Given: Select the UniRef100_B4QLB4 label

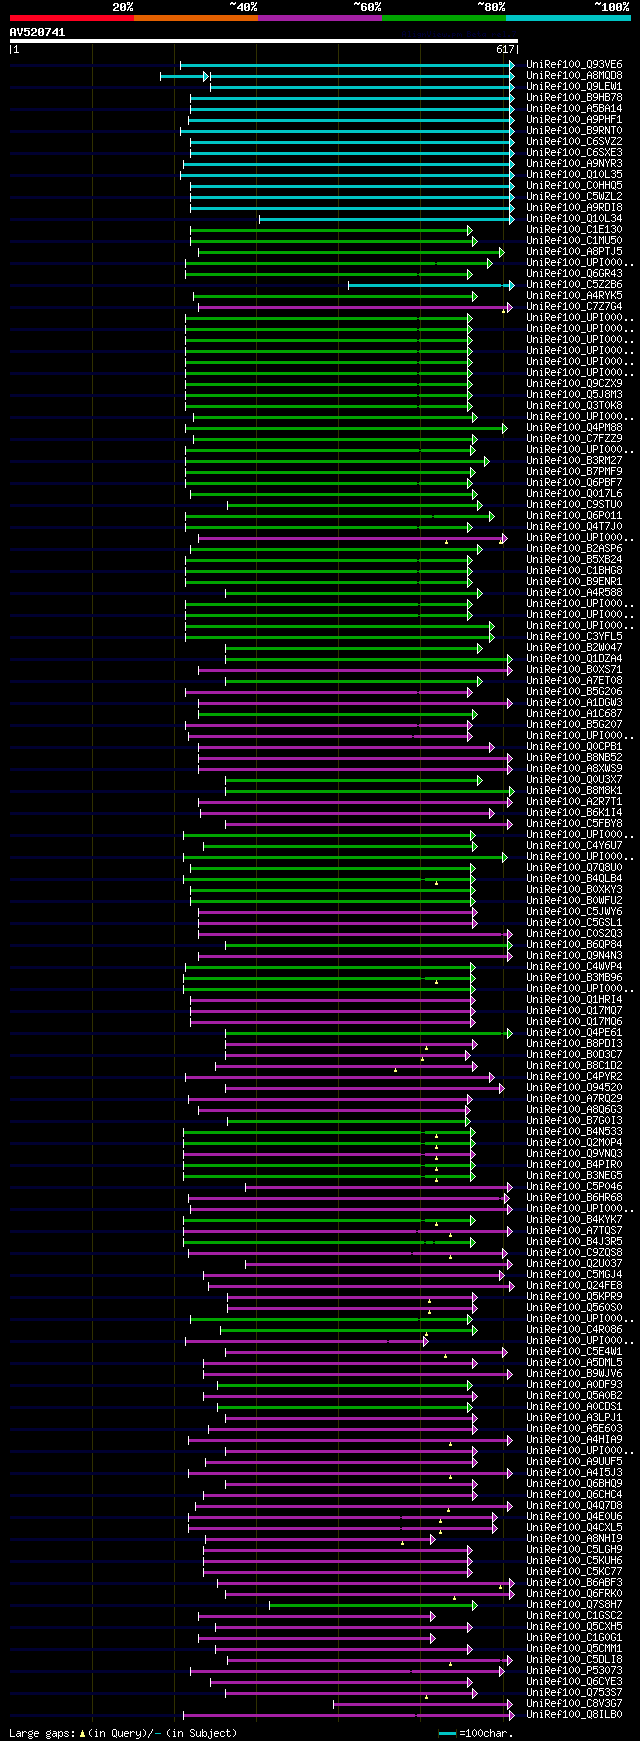Looking at the screenshot, I should pos(574,879).
